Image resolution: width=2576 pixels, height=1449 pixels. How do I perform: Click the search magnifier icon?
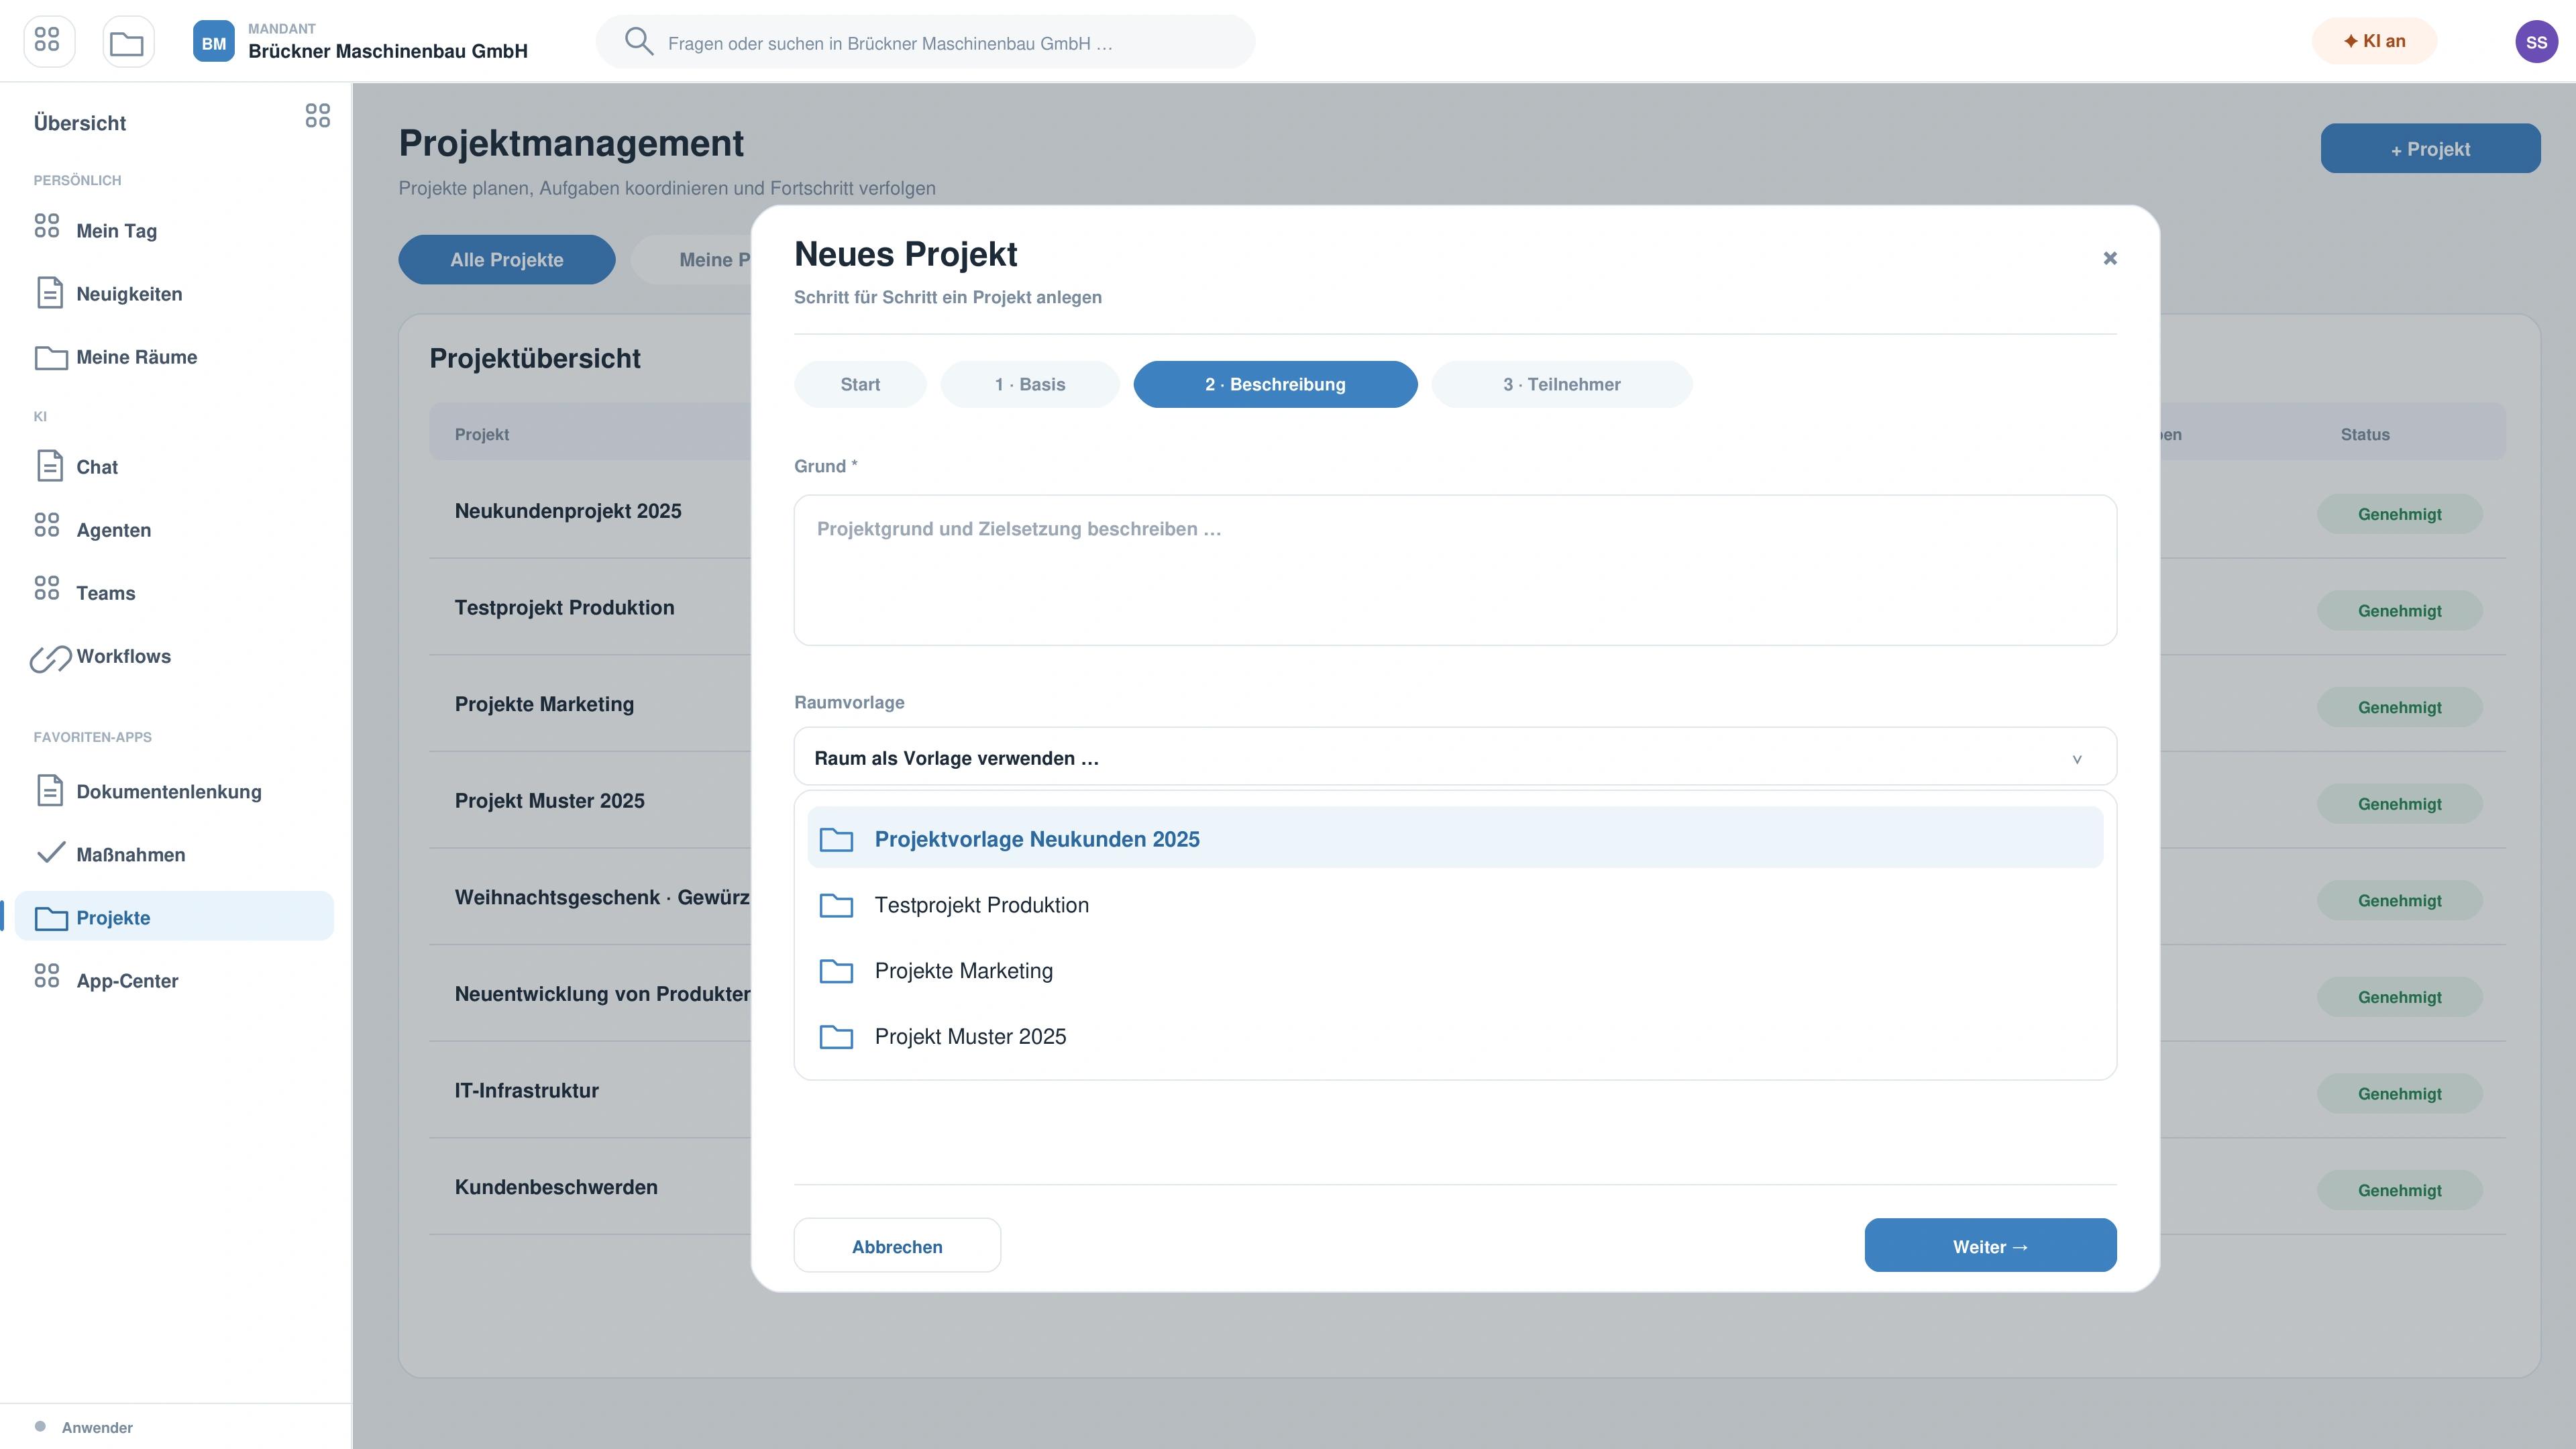pyautogui.click(x=638, y=41)
